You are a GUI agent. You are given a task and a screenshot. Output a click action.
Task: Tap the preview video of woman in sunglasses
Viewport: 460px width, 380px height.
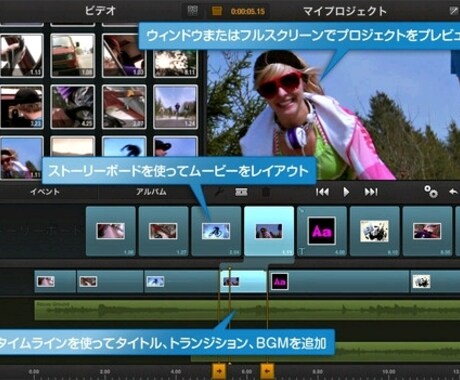coord(333,115)
